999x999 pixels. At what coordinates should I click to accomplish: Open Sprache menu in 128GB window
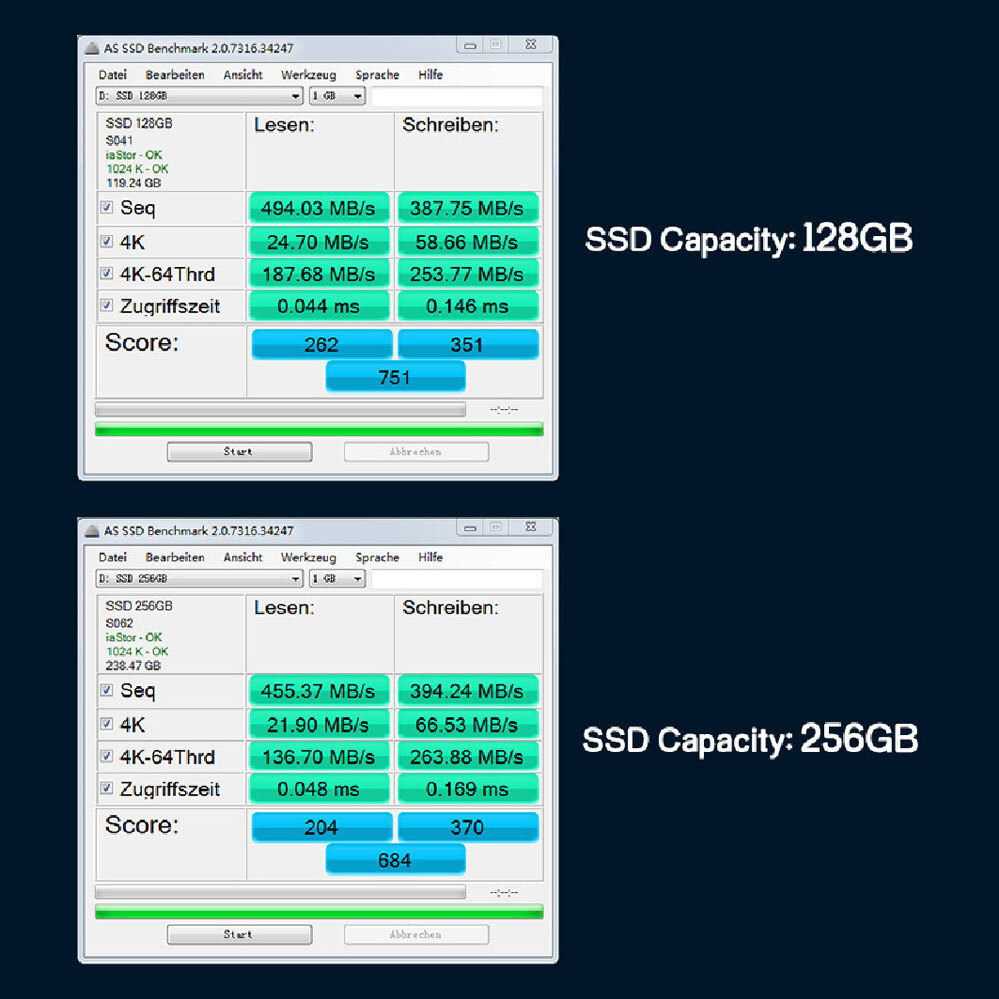click(x=377, y=75)
